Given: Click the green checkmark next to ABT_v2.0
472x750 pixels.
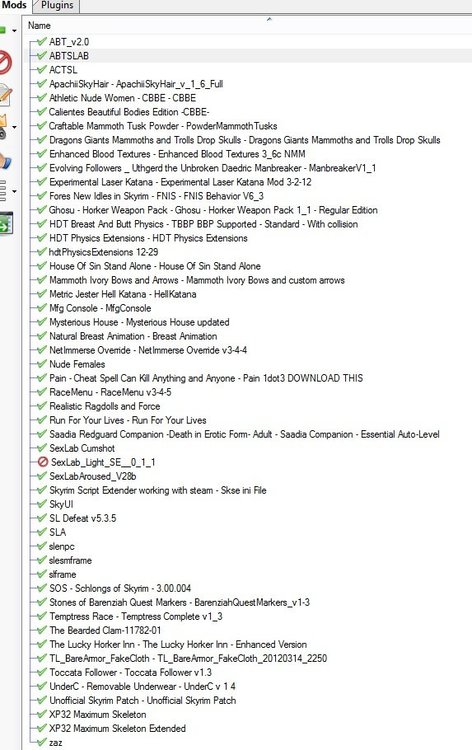Looking at the screenshot, I should click(x=42, y=42).
